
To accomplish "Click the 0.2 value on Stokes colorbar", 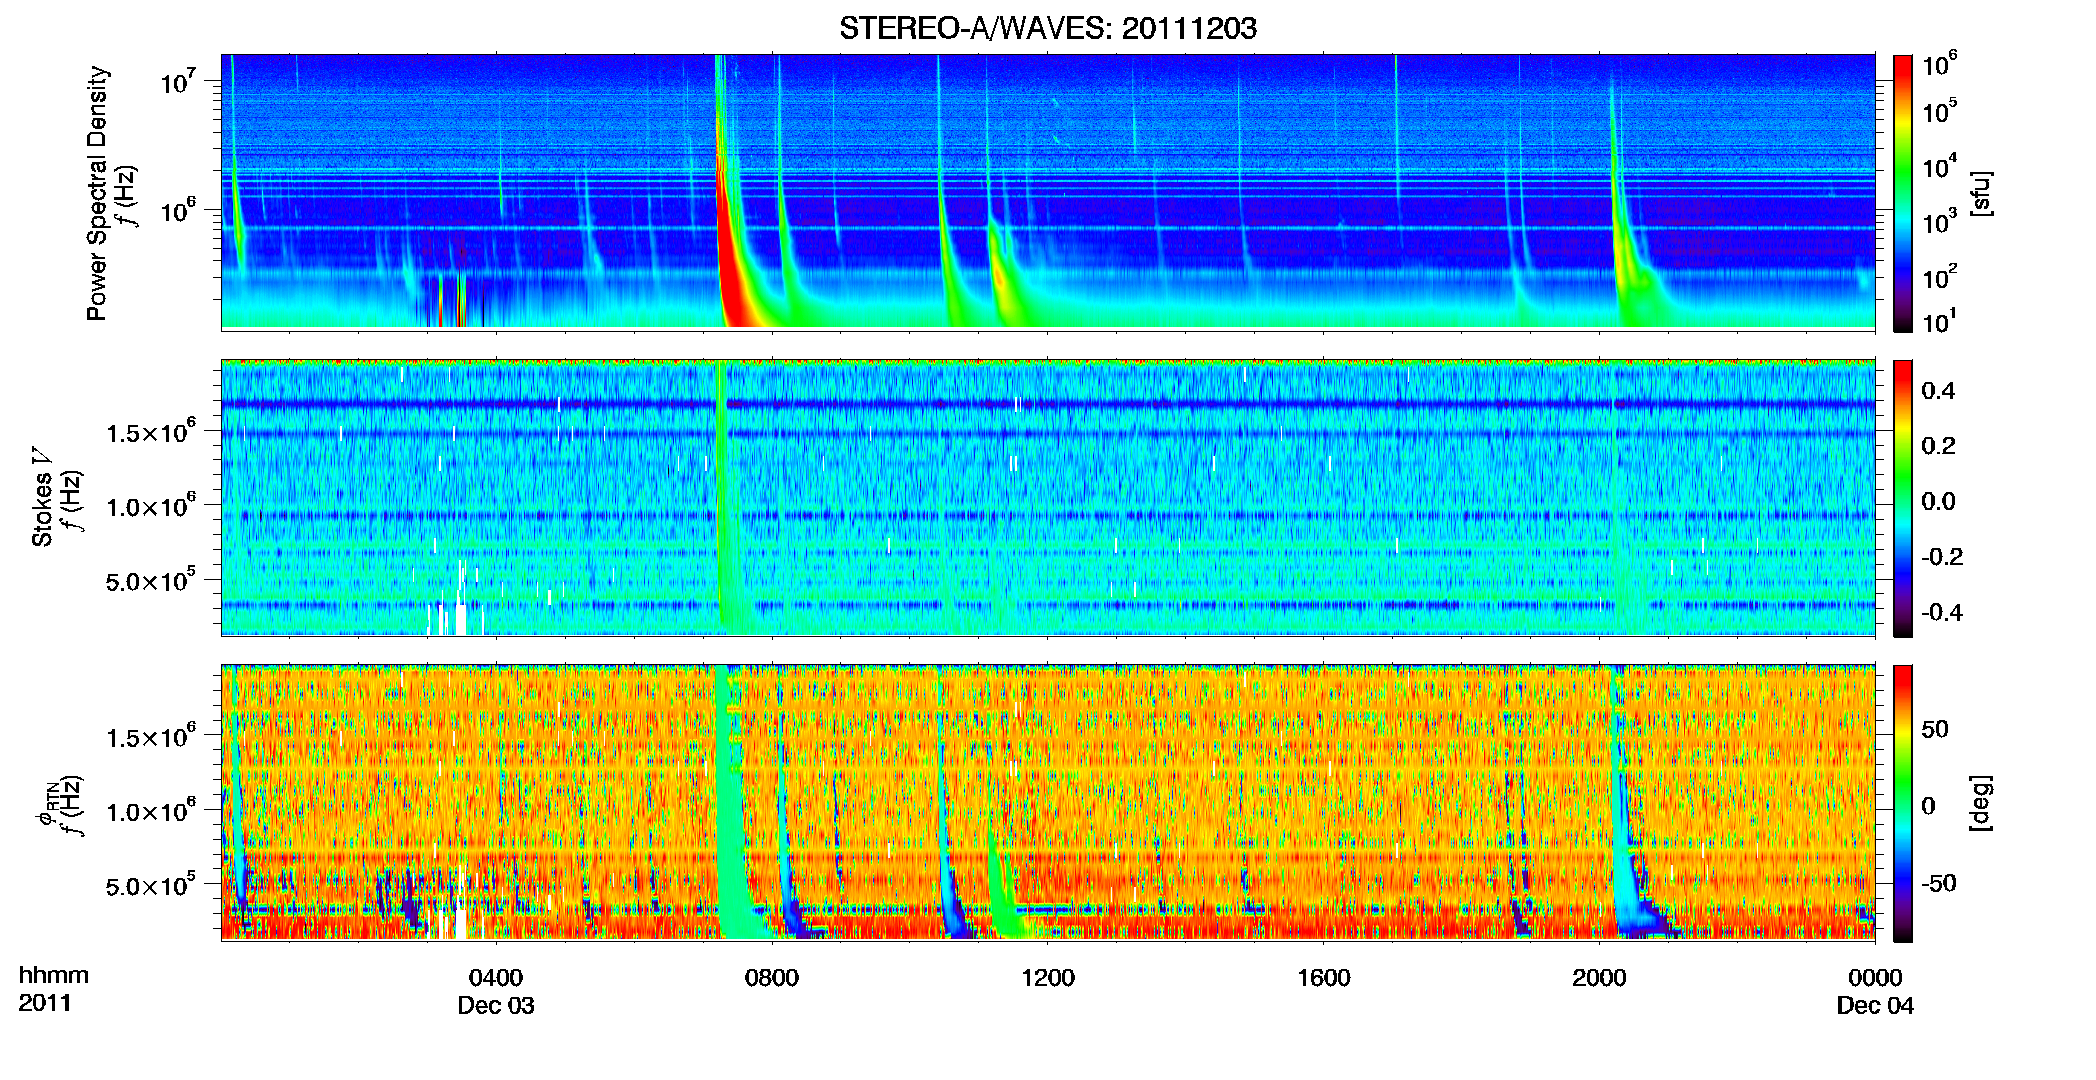I will (x=1938, y=445).
